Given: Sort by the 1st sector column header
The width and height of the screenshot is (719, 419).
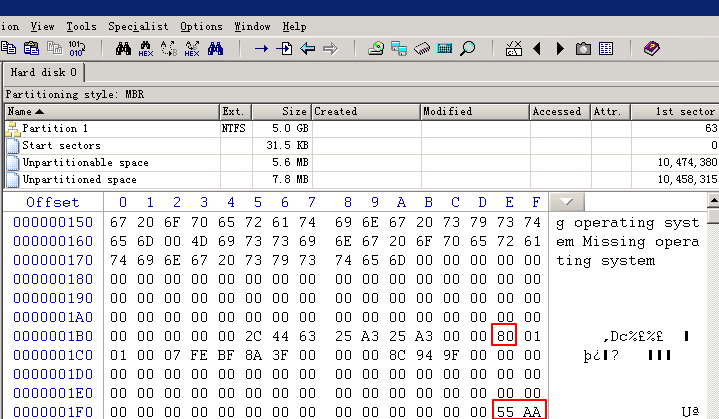Looking at the screenshot, I should (x=675, y=111).
